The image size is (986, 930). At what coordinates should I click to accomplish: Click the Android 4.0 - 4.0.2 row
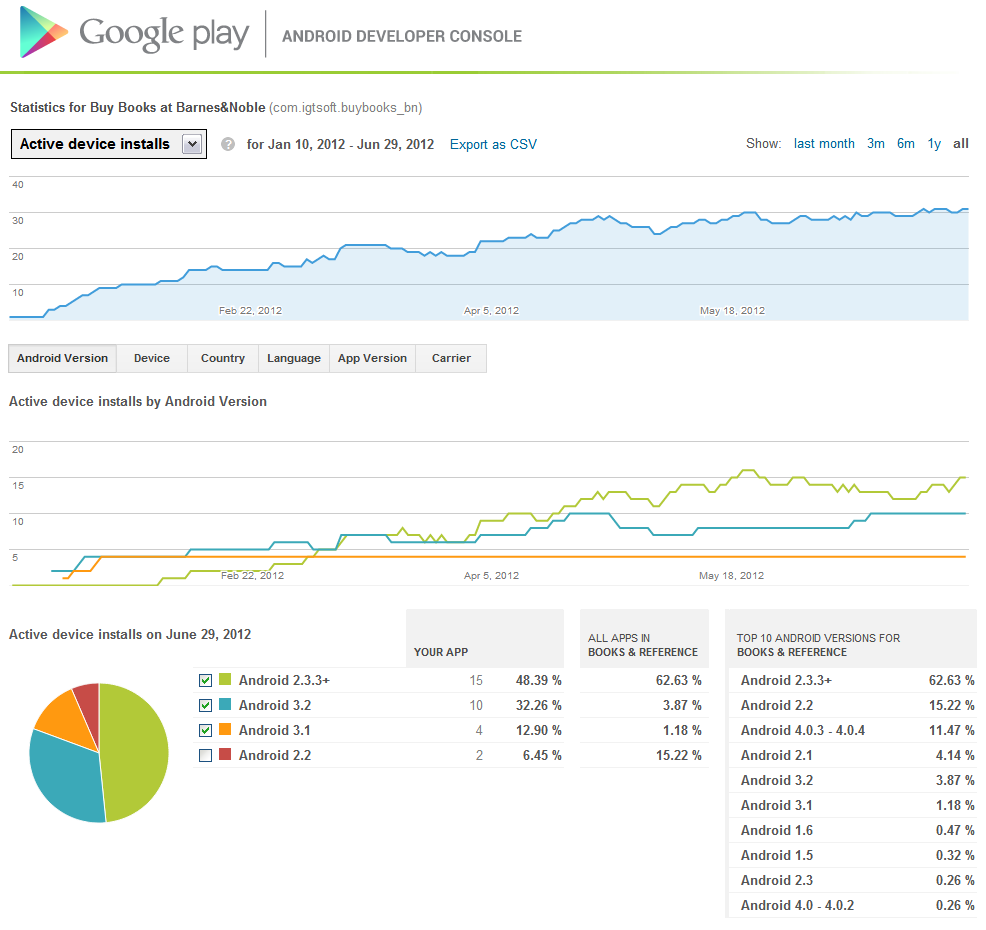pyautogui.click(x=853, y=905)
